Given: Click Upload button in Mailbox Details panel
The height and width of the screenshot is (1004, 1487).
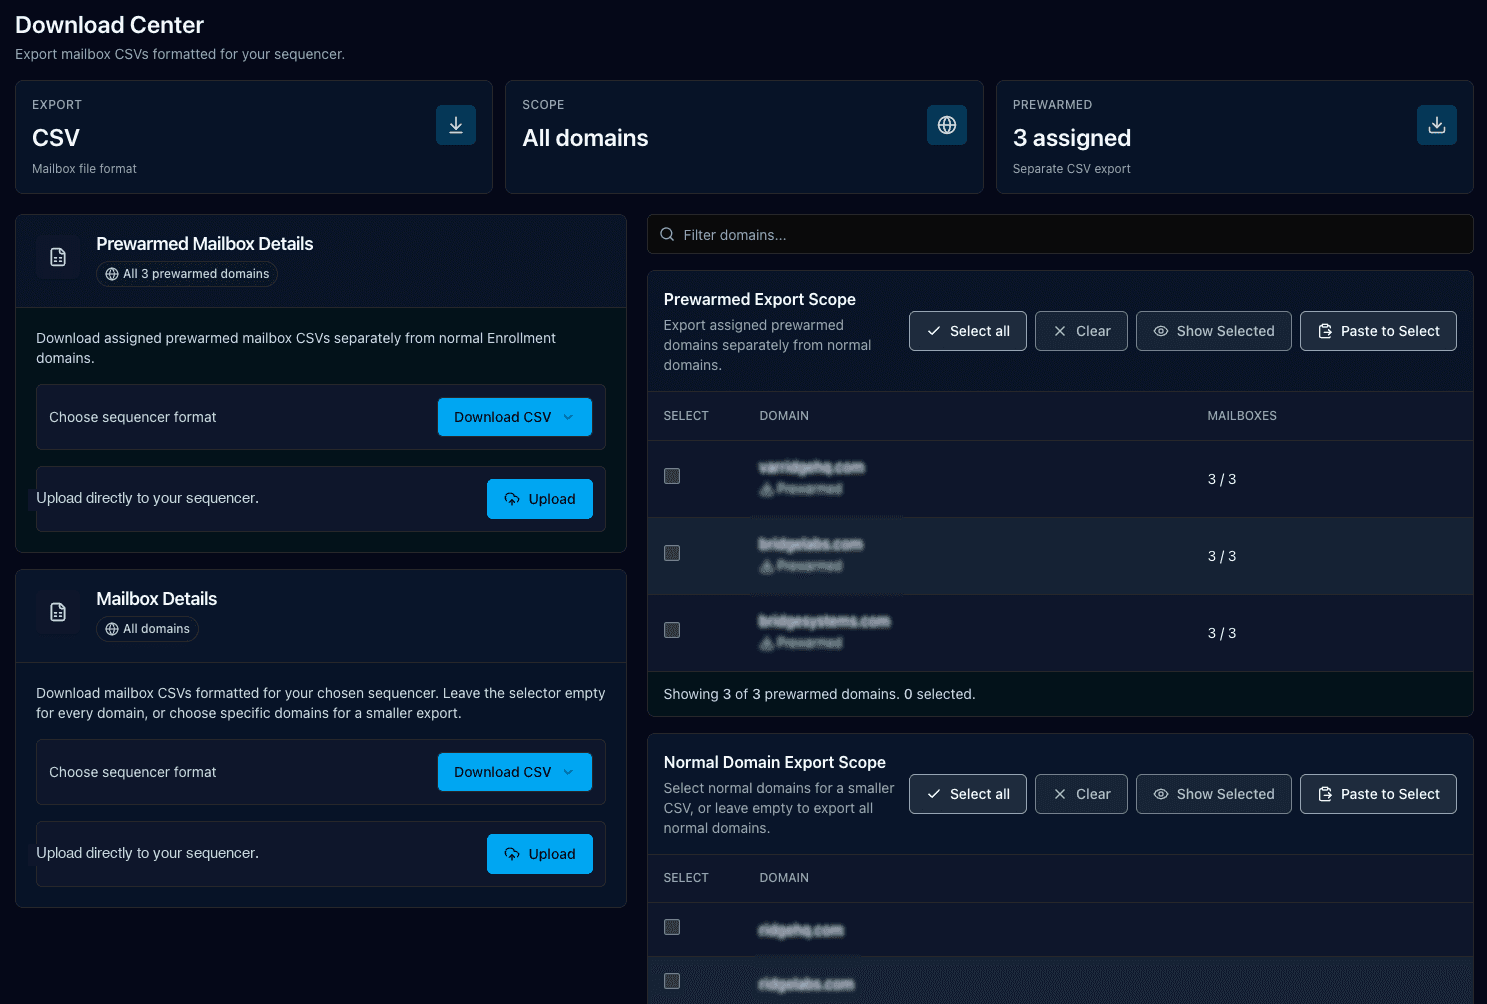Looking at the screenshot, I should pos(540,854).
